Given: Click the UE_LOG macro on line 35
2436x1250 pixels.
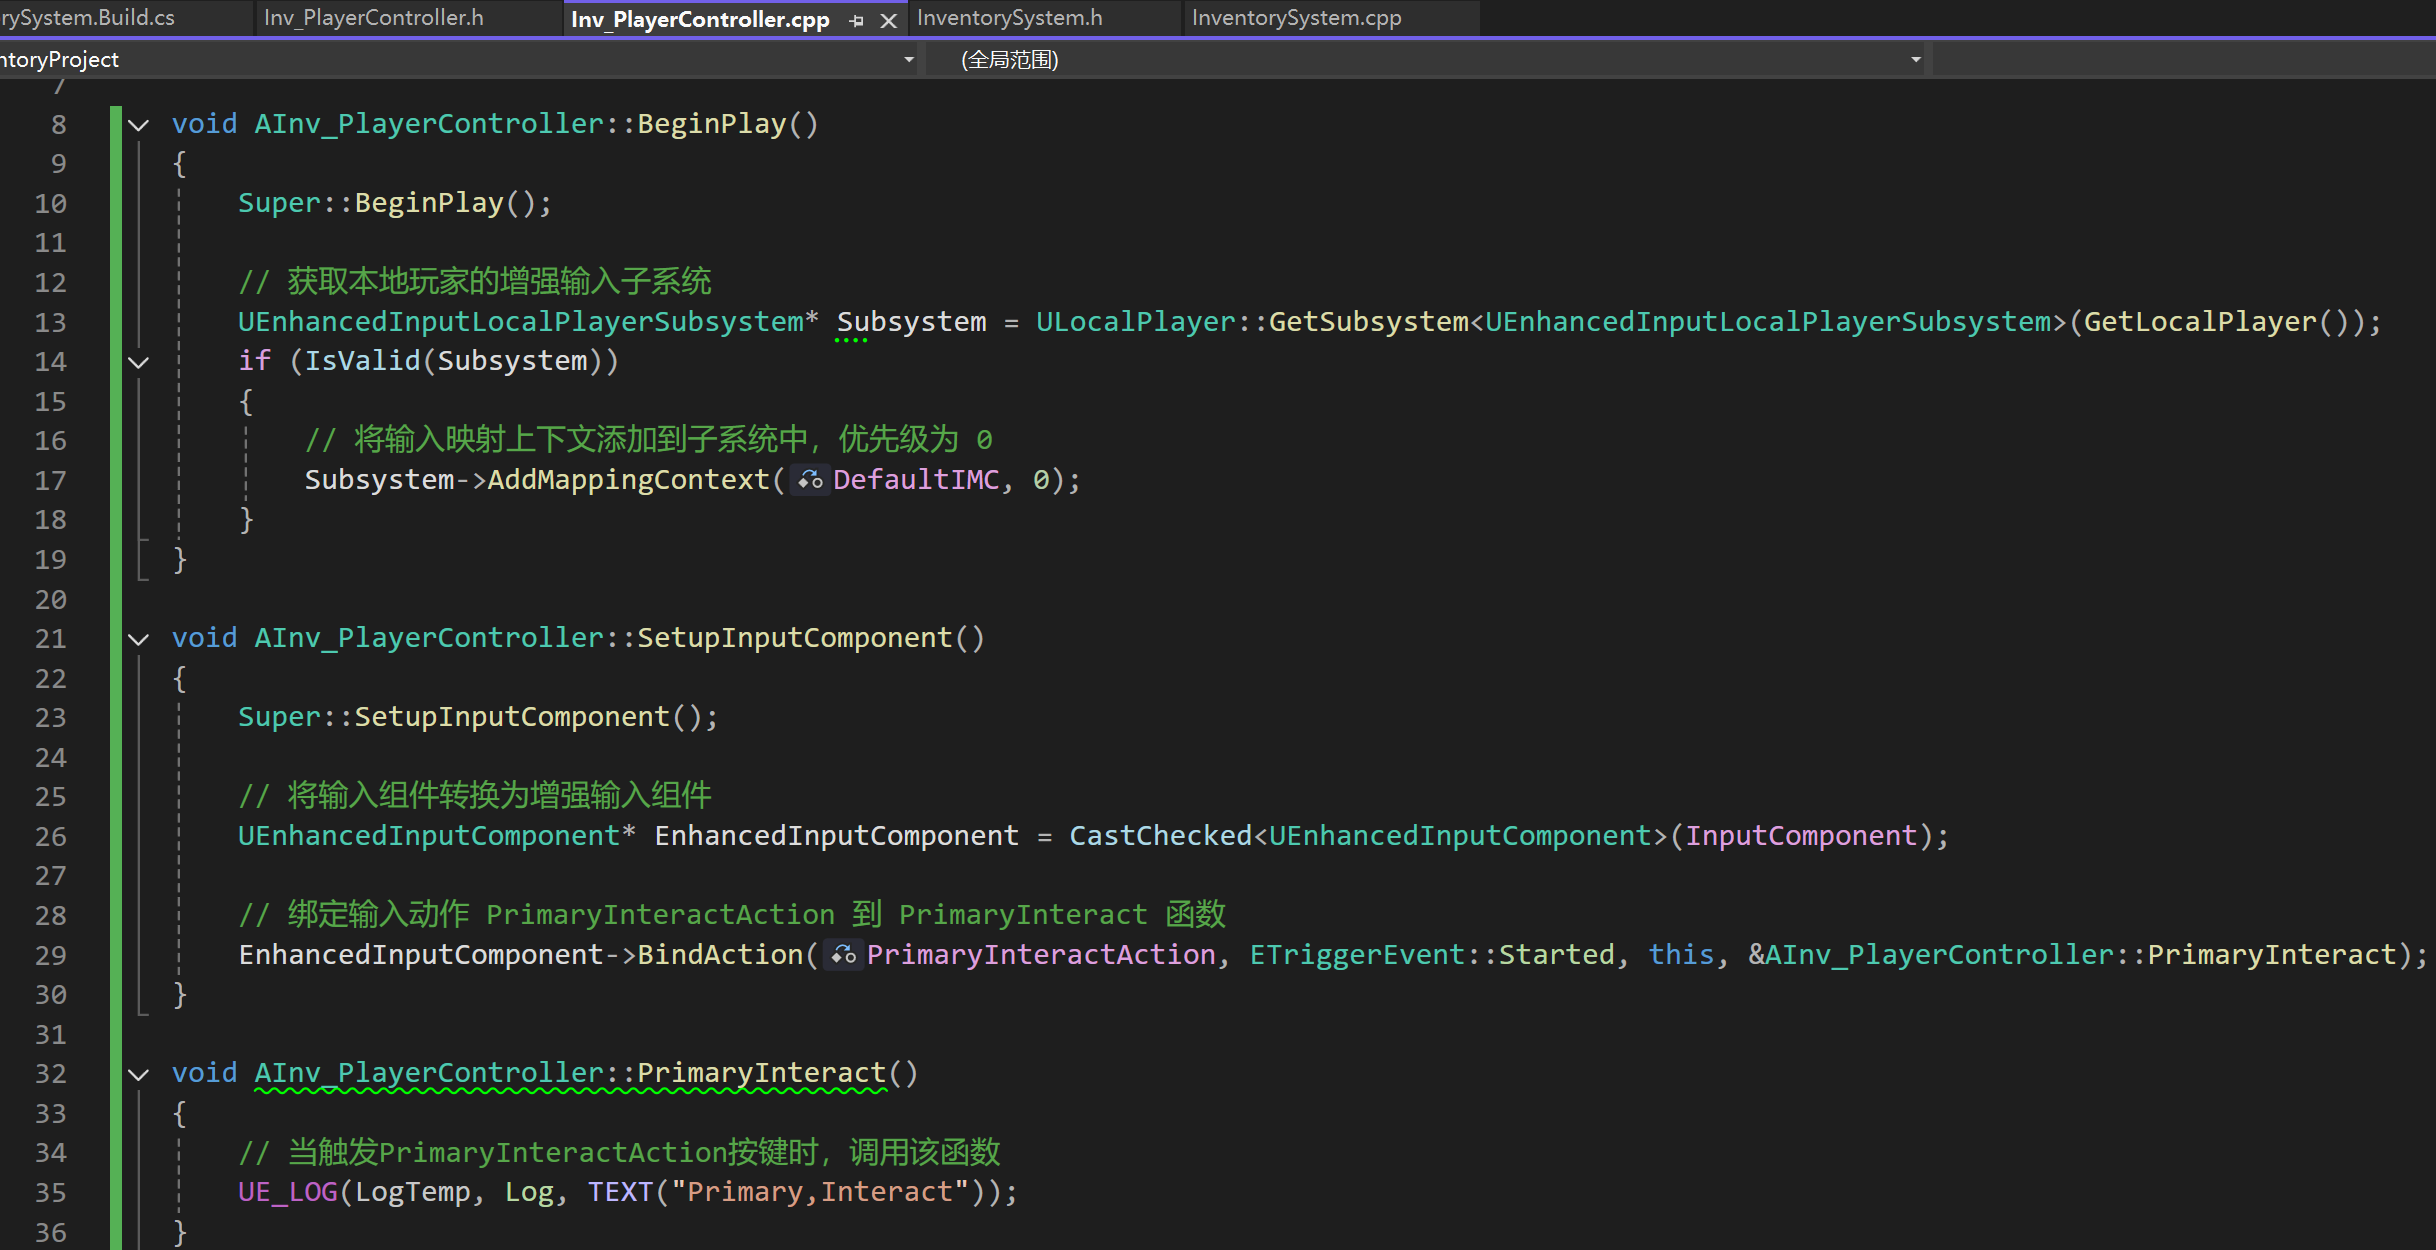Looking at the screenshot, I should coord(287,1192).
